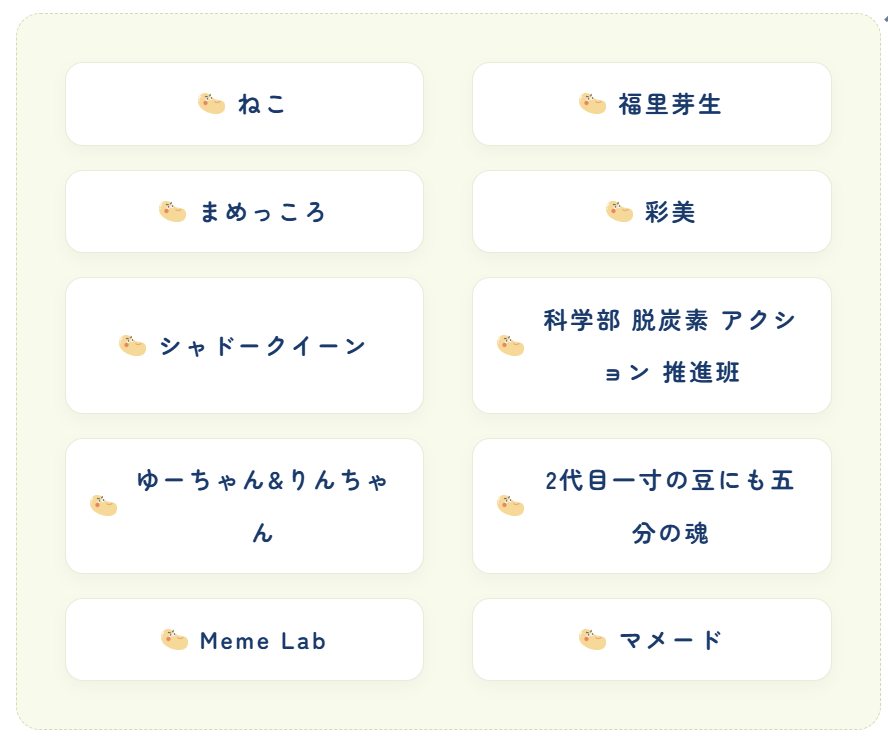The width and height of the screenshot is (888, 740).
Task: Click the bean icon beside 科学部 脱炭素 card
Action: [510, 345]
